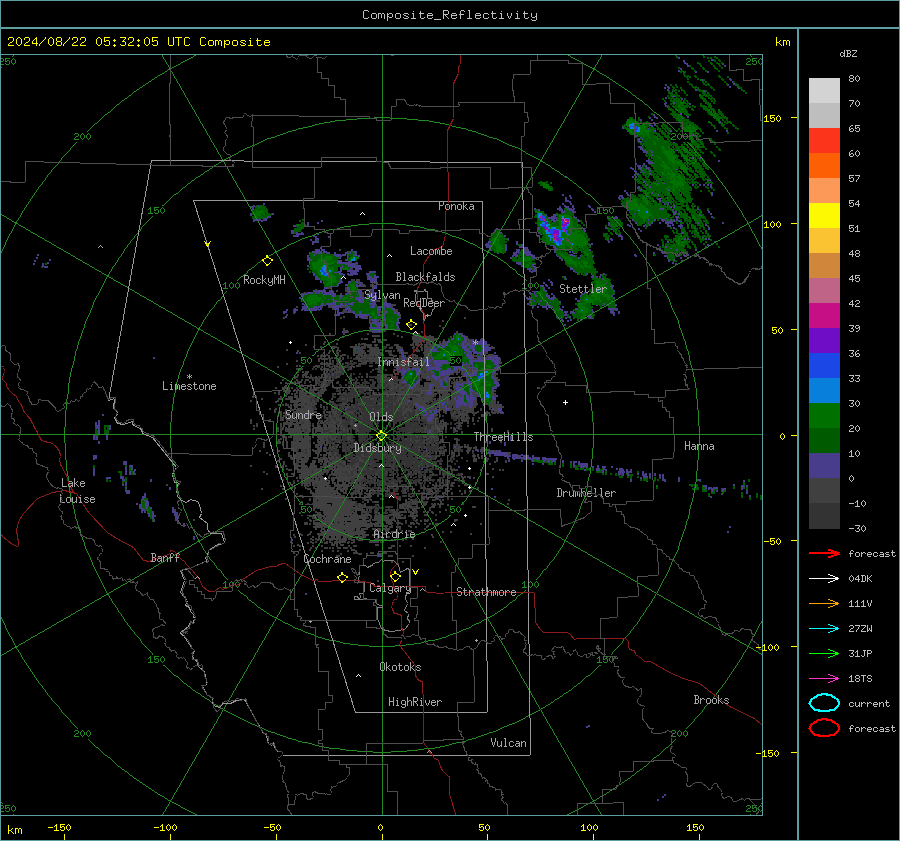Click the 'Okotoks' map label
The image size is (900, 841).
click(400, 667)
